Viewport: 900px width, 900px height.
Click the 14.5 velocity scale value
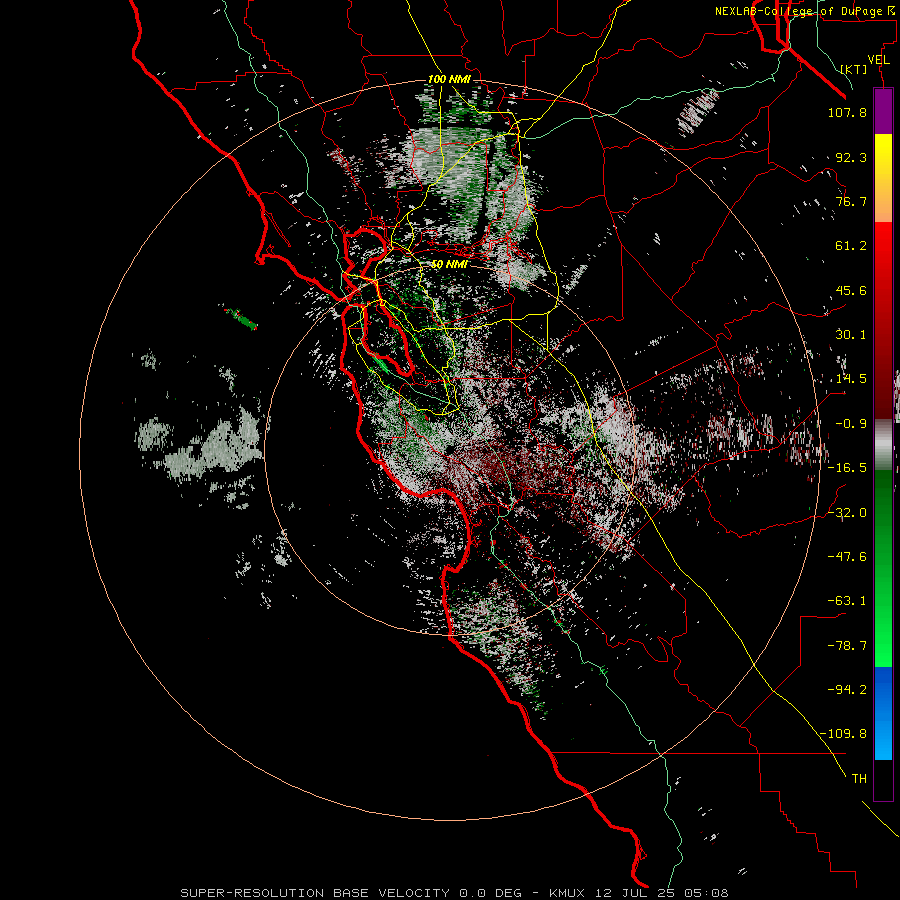click(851, 379)
